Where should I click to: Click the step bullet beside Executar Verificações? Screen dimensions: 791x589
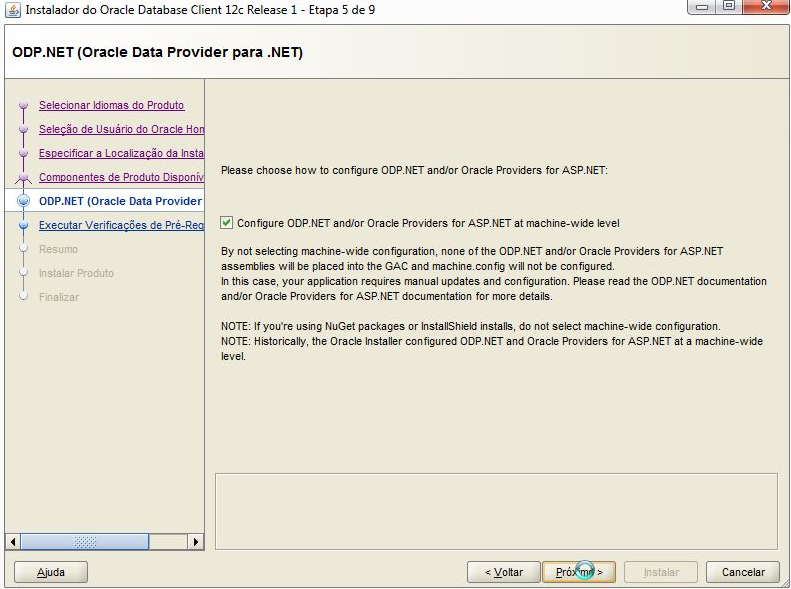23,225
